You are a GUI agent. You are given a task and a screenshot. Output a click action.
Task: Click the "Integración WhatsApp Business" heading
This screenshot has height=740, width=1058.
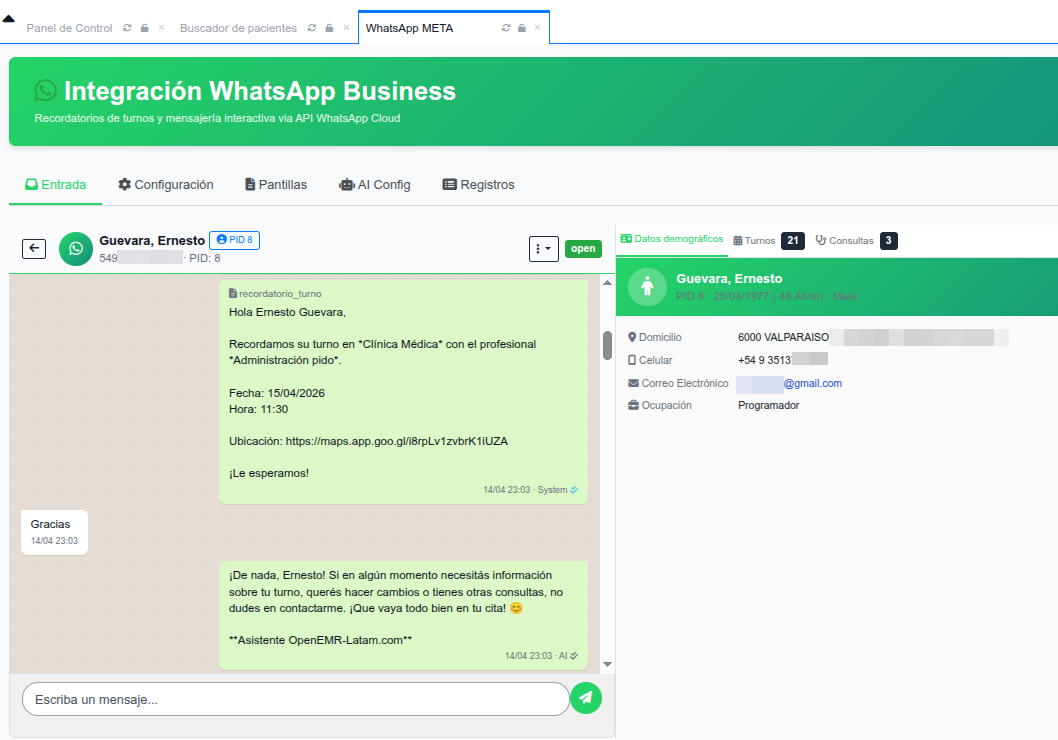coord(260,91)
